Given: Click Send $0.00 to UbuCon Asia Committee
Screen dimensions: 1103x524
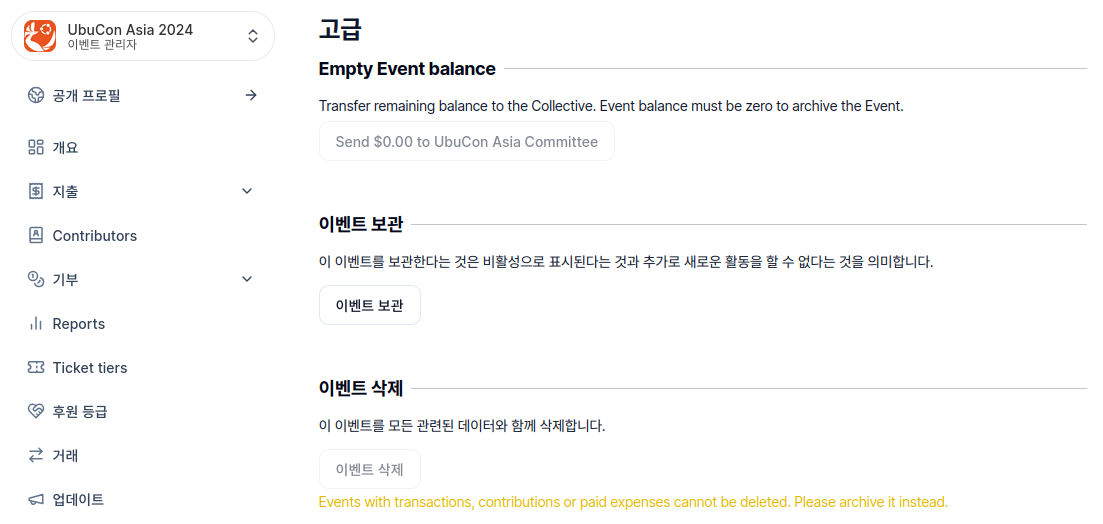Looking at the screenshot, I should pyautogui.click(x=466, y=142).
